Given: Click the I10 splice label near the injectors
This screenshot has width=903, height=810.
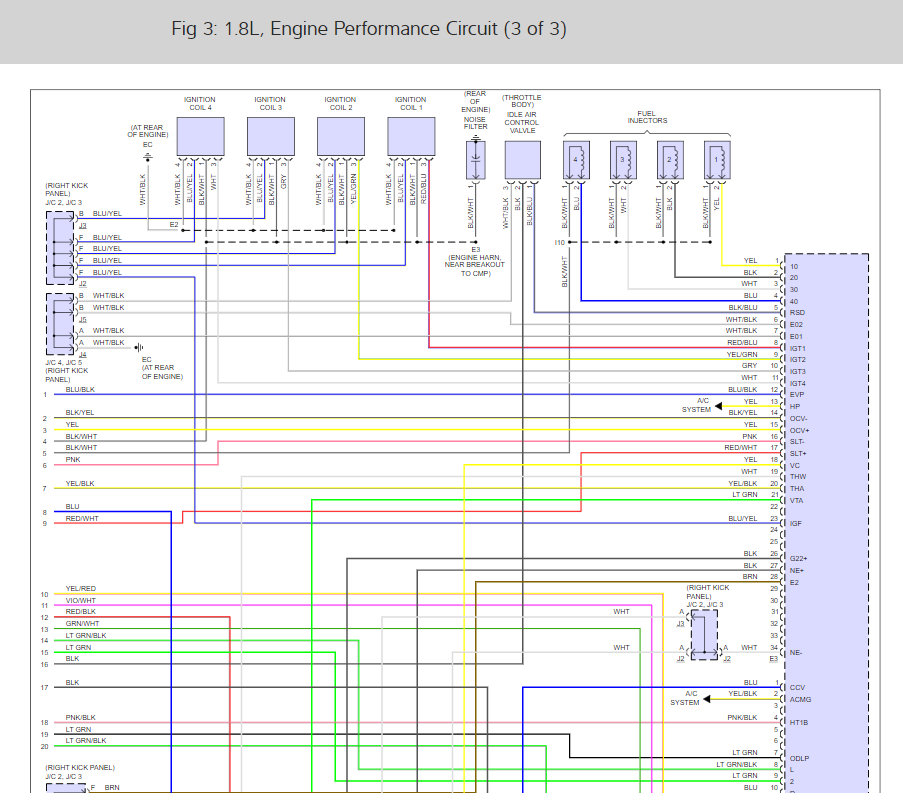Looking at the screenshot, I should (559, 242).
